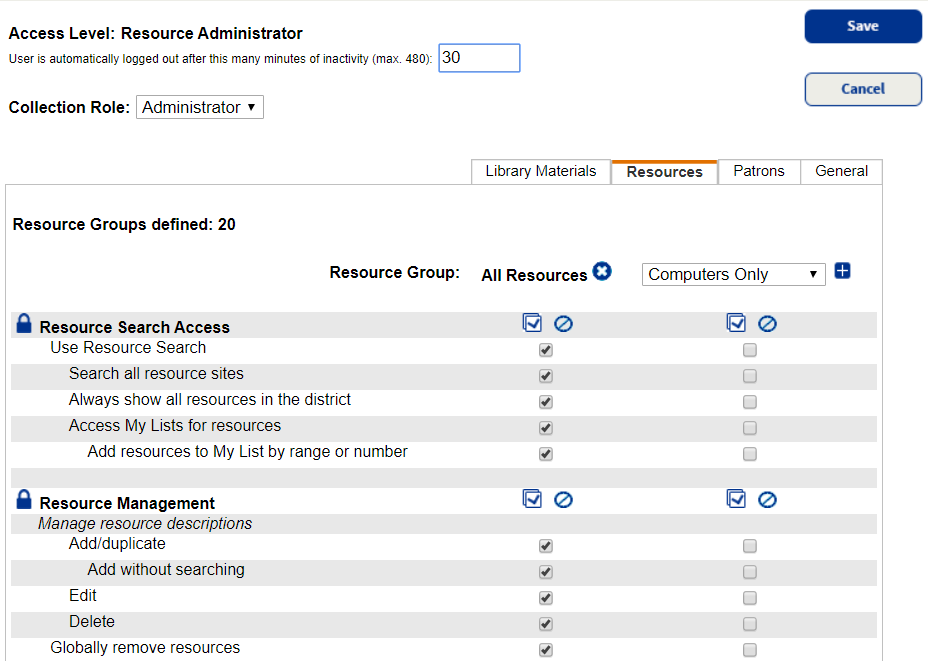This screenshot has height=661, width=928.
Task: Check Add without searching for Computers Only
Action: (x=750, y=572)
